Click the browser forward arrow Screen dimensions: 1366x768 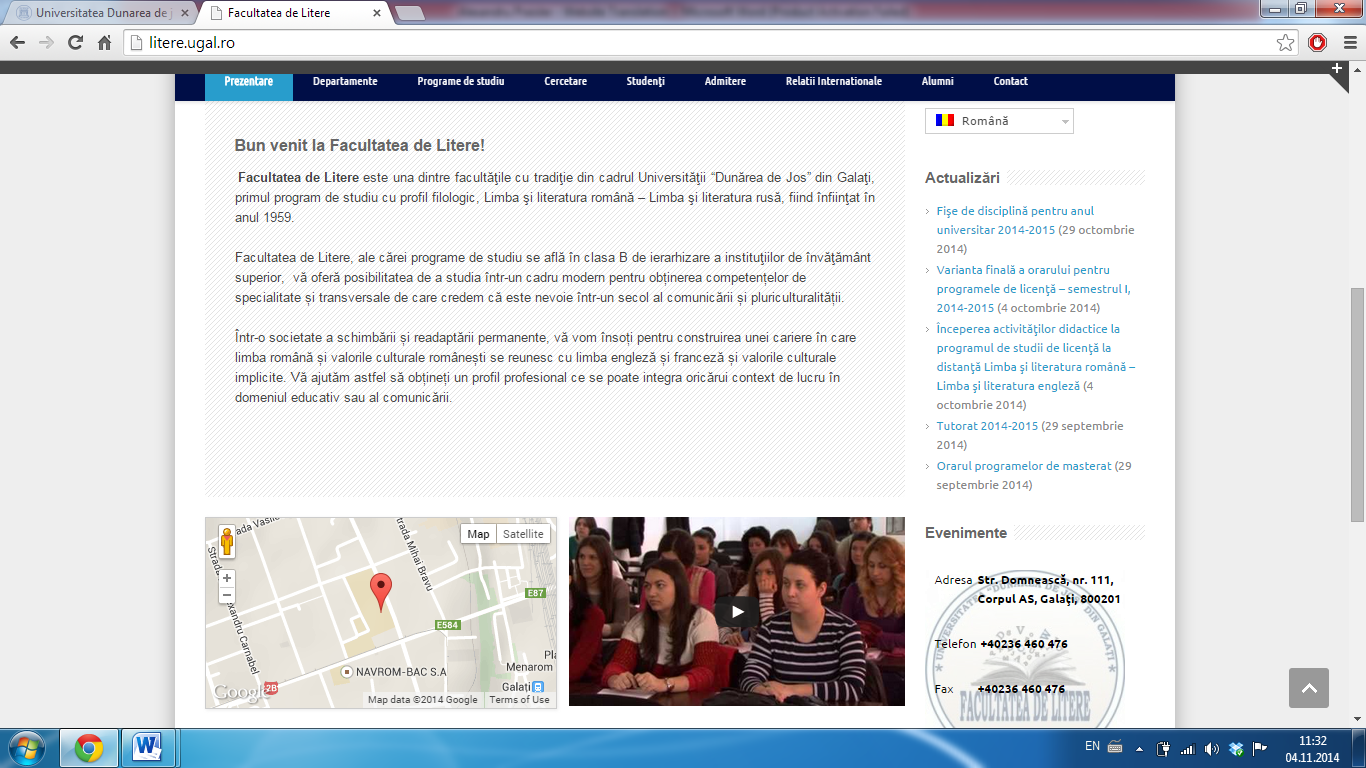coord(46,43)
